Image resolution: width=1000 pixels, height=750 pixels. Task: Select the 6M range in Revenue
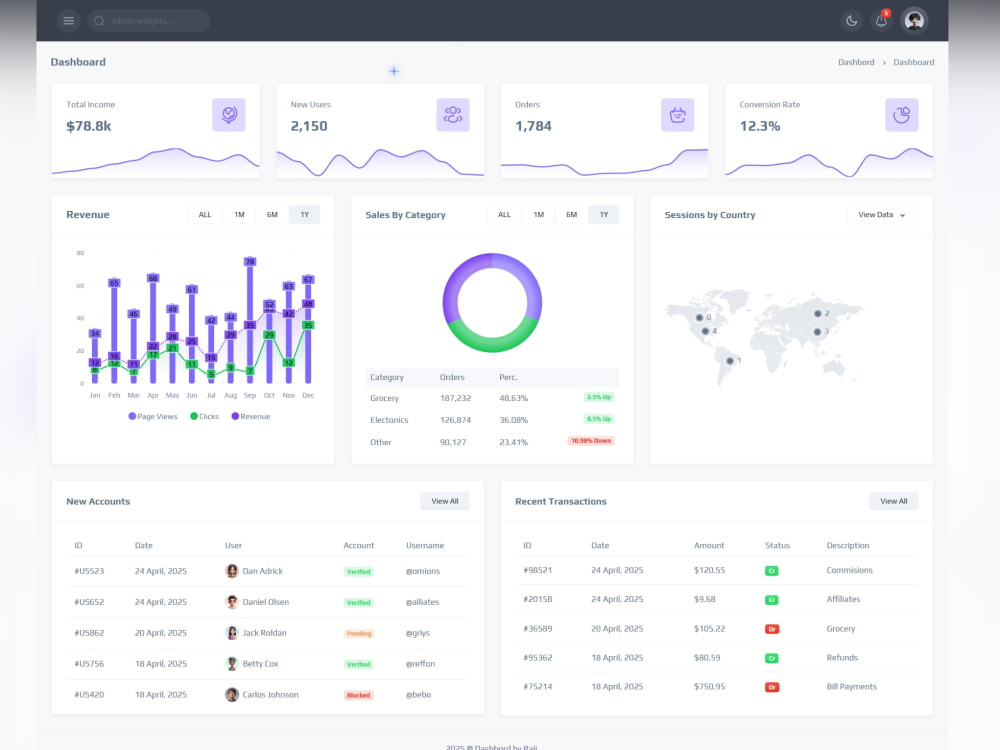[272, 215]
